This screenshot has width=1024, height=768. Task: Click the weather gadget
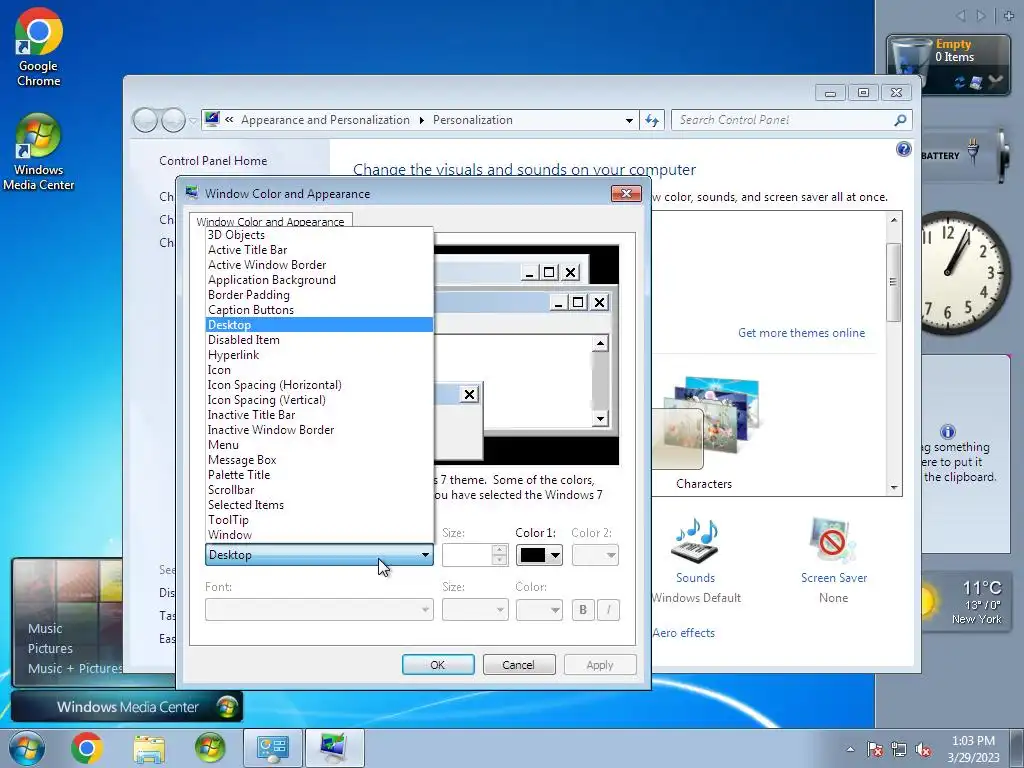pos(967,601)
